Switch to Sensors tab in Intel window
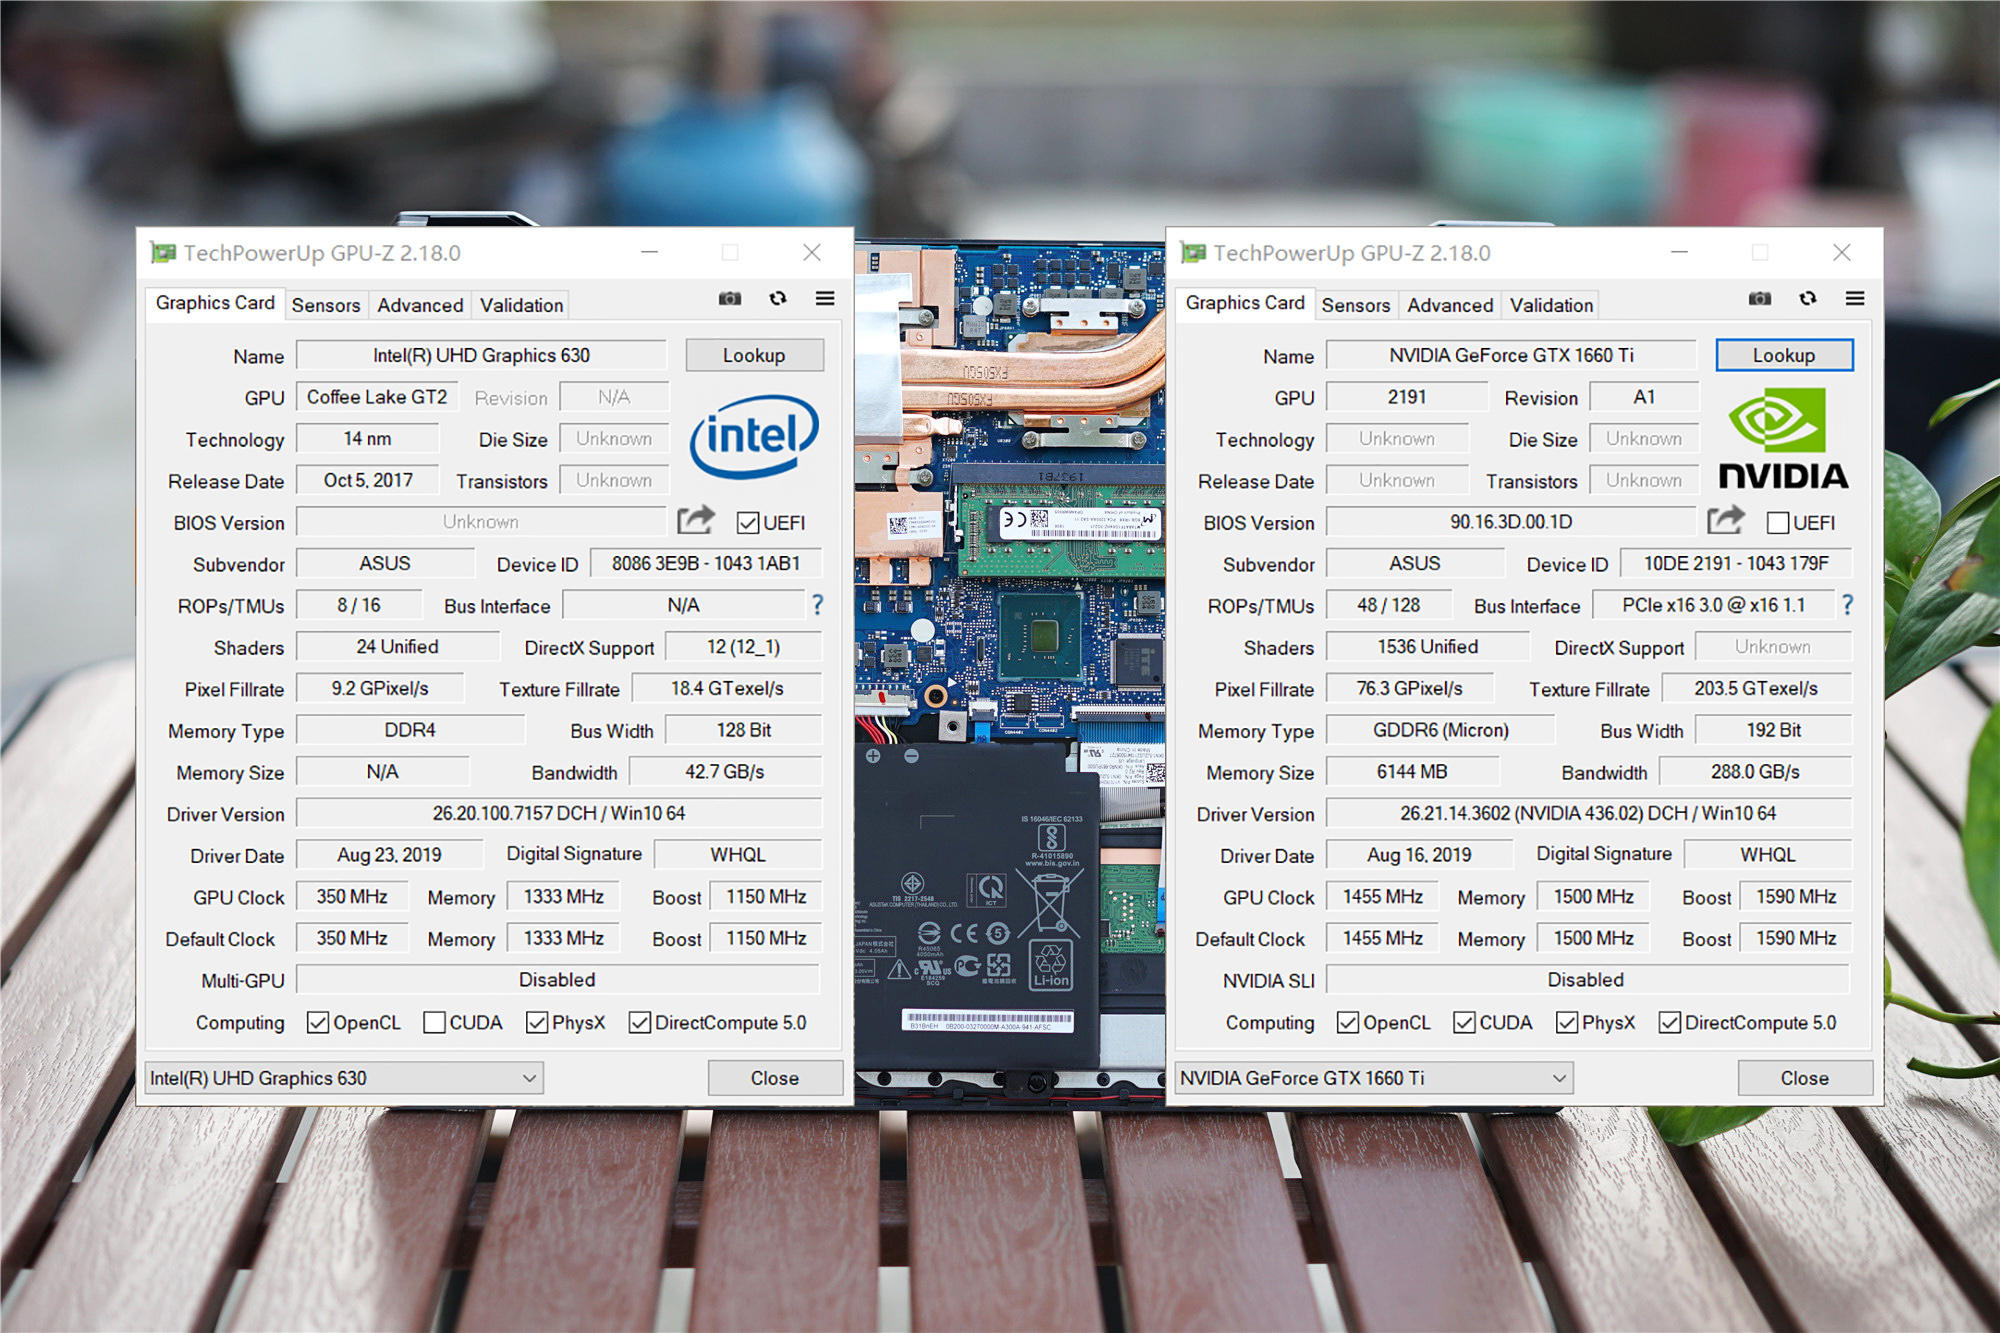Viewport: 2000px width, 1333px height. point(326,305)
